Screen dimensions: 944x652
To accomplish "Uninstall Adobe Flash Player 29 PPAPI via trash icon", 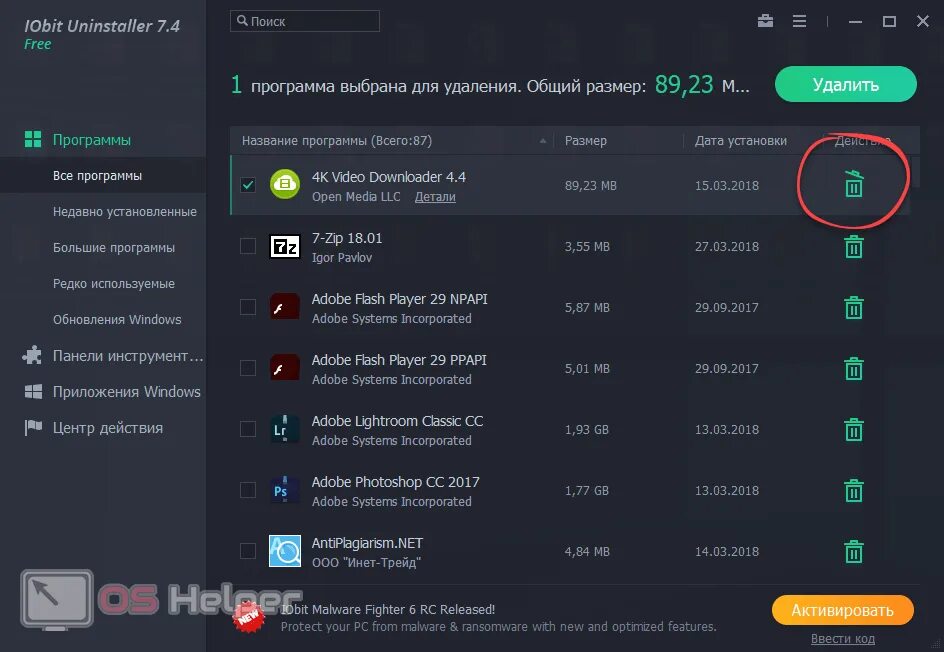I will [x=854, y=368].
